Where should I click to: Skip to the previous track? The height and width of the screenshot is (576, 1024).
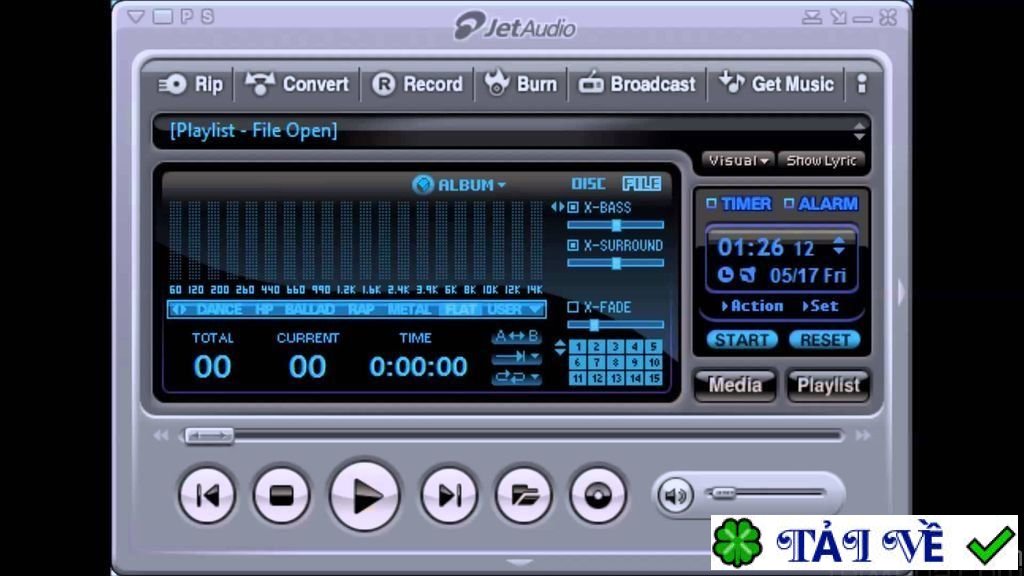click(x=207, y=496)
